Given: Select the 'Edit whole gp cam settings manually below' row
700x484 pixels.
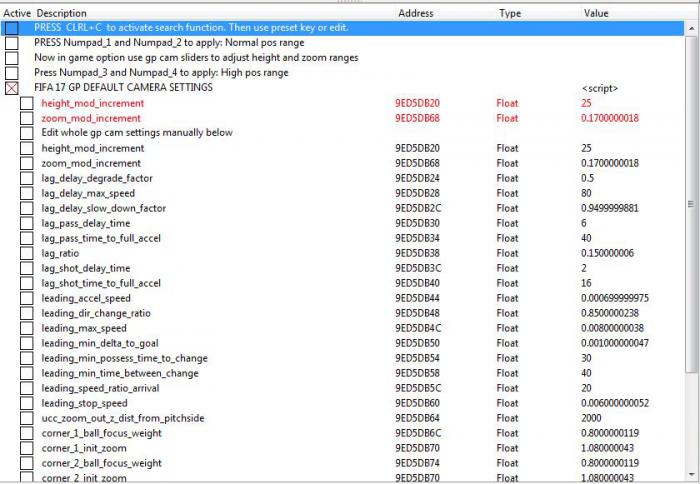Looking at the screenshot, I should [x=137, y=133].
